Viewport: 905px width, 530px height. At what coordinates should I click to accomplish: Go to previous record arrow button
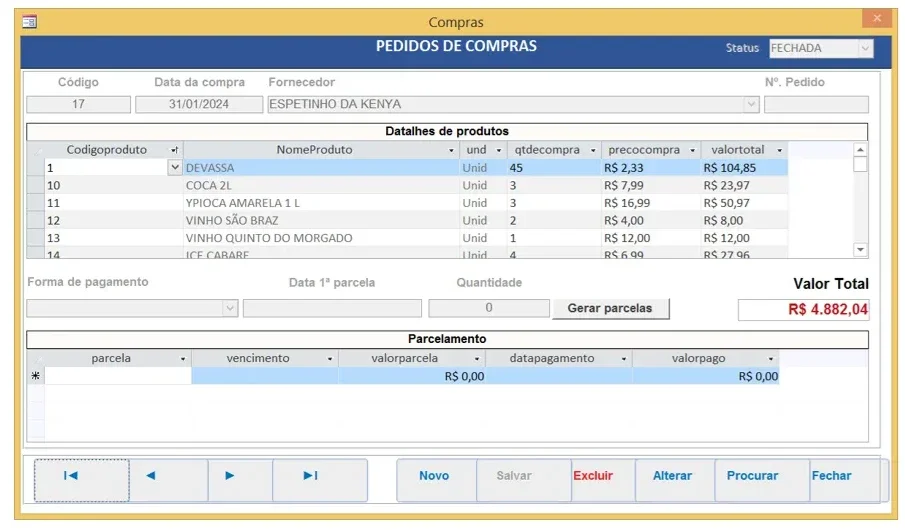[x=169, y=480]
